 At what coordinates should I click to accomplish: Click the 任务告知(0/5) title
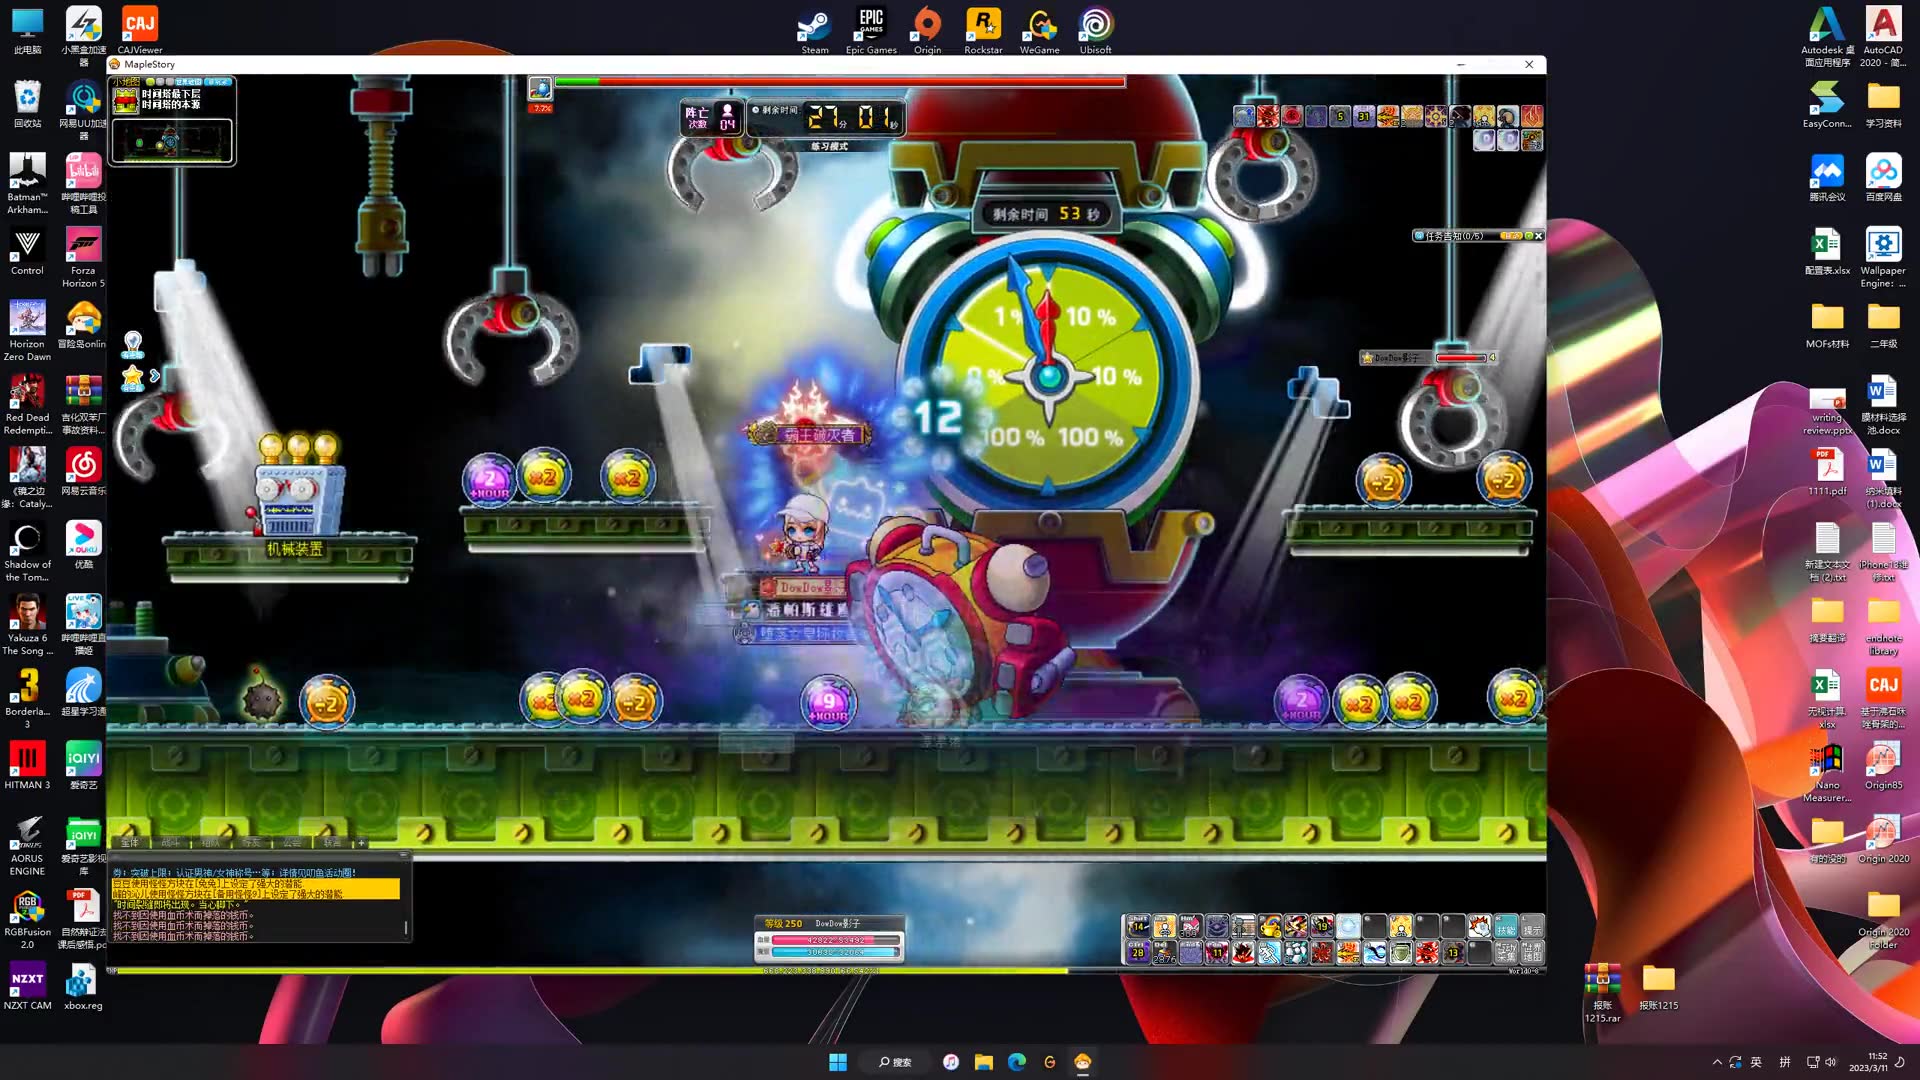pos(1455,236)
